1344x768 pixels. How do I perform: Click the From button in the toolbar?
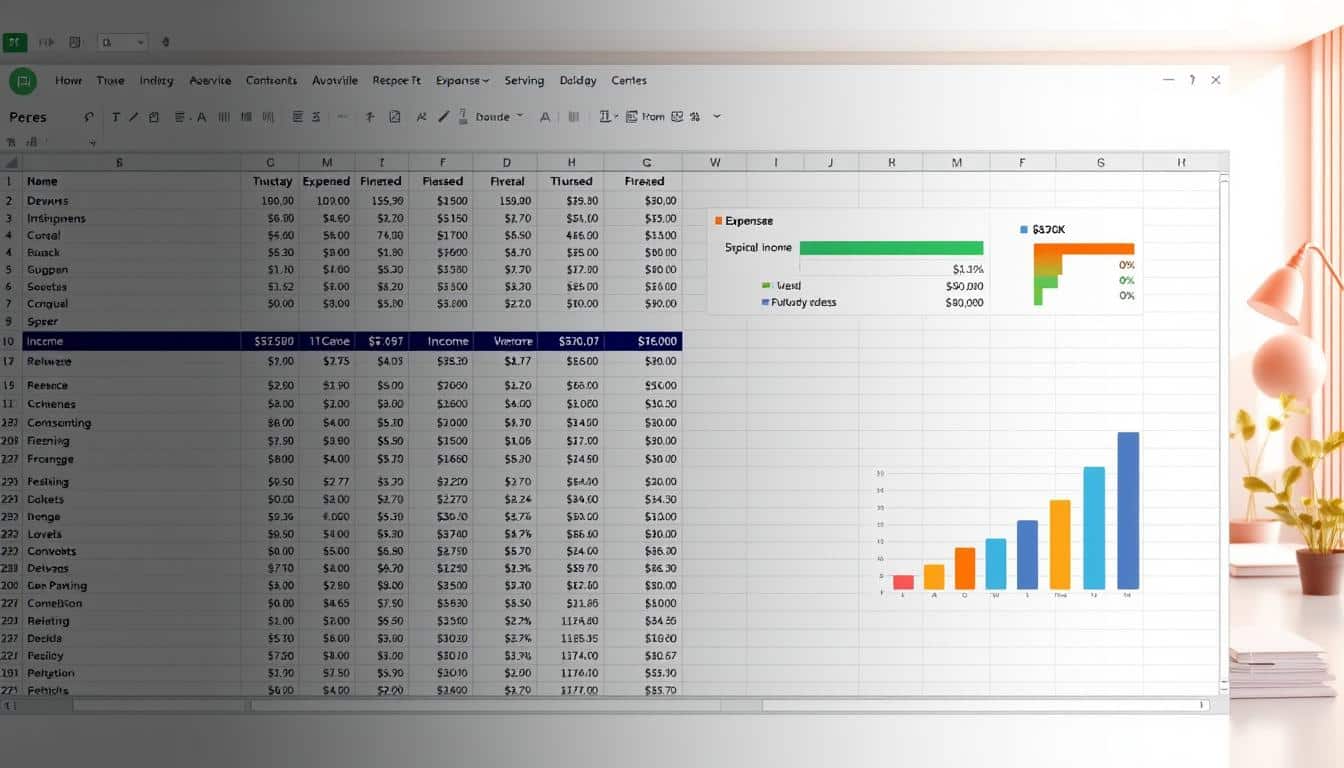coord(653,117)
